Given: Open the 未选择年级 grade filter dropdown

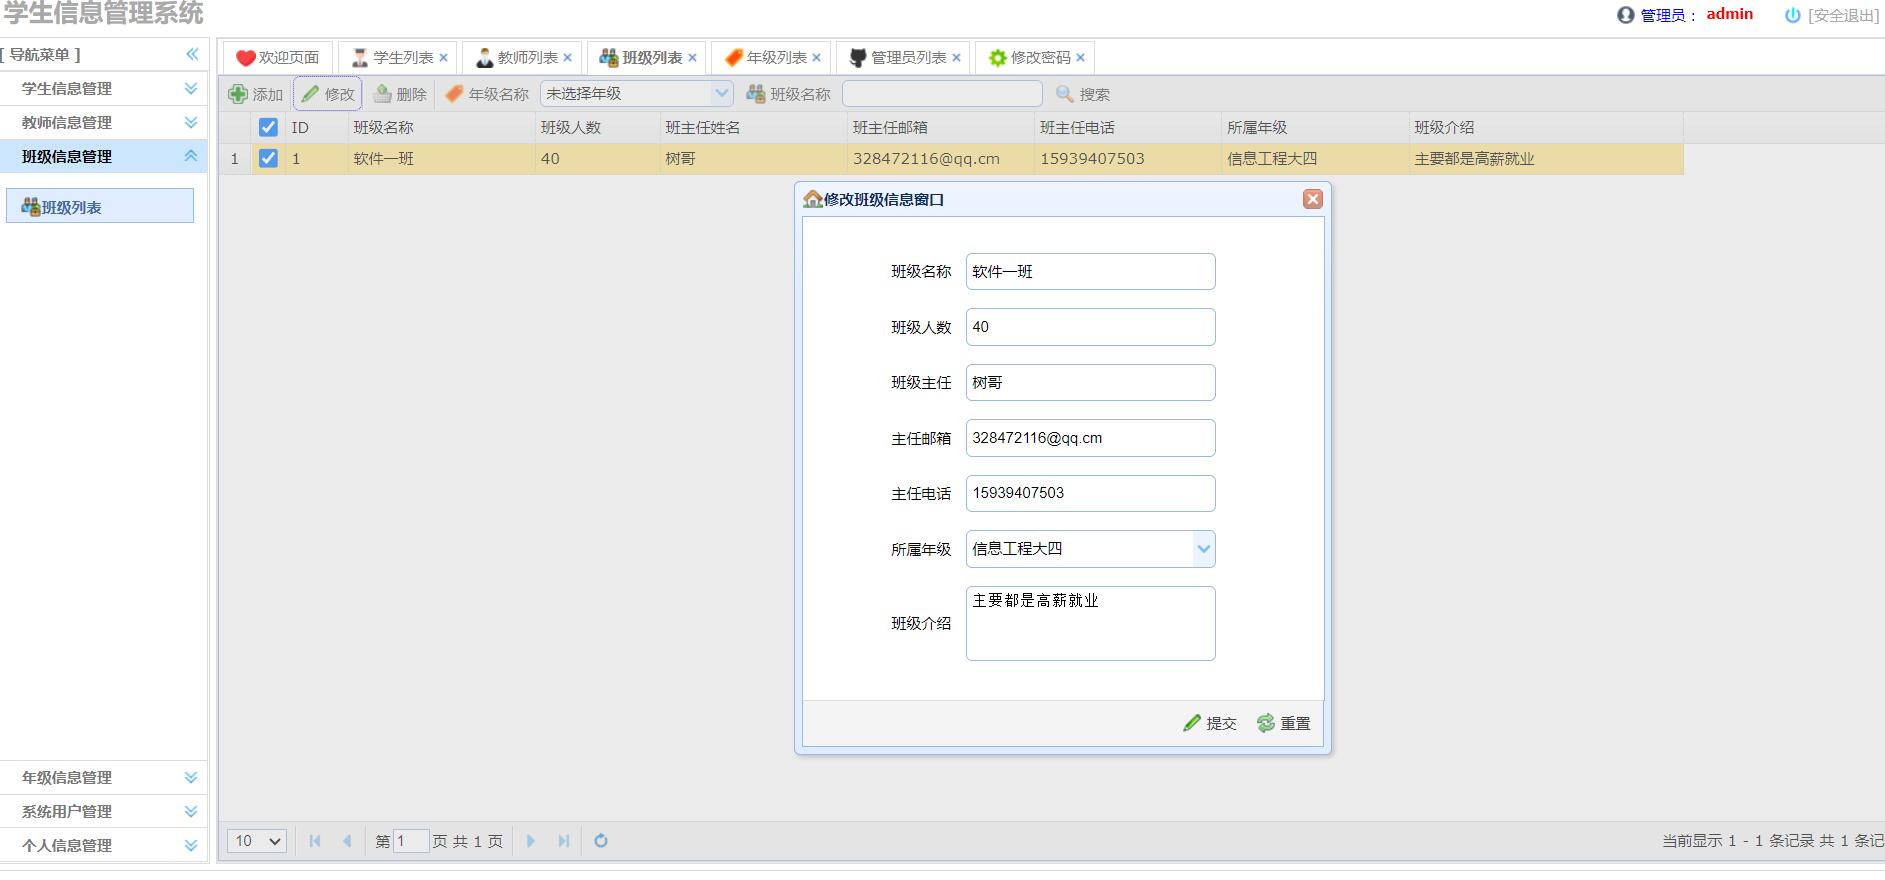Looking at the screenshot, I should (x=722, y=94).
